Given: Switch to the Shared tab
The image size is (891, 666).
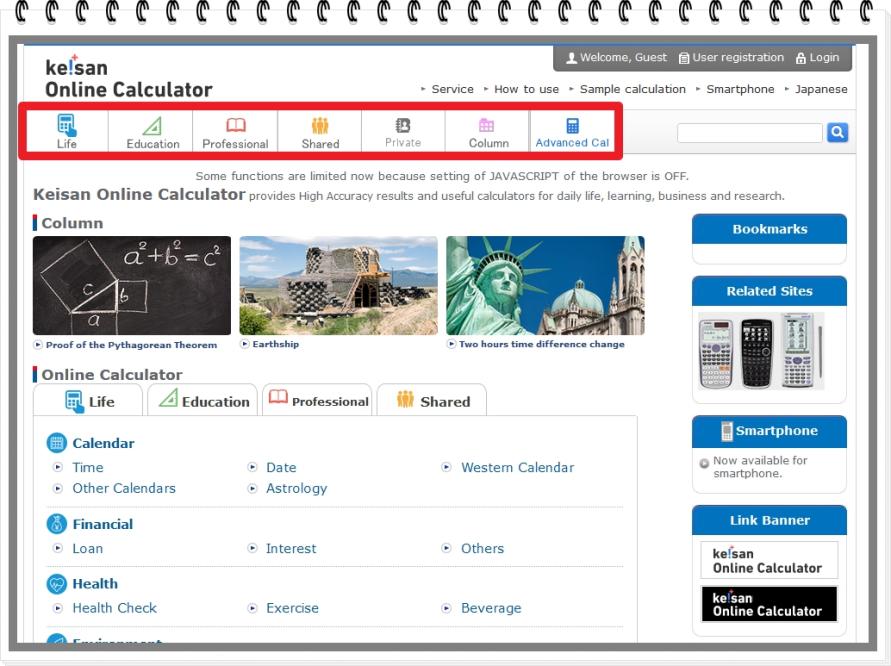Looking at the screenshot, I should click(432, 401).
